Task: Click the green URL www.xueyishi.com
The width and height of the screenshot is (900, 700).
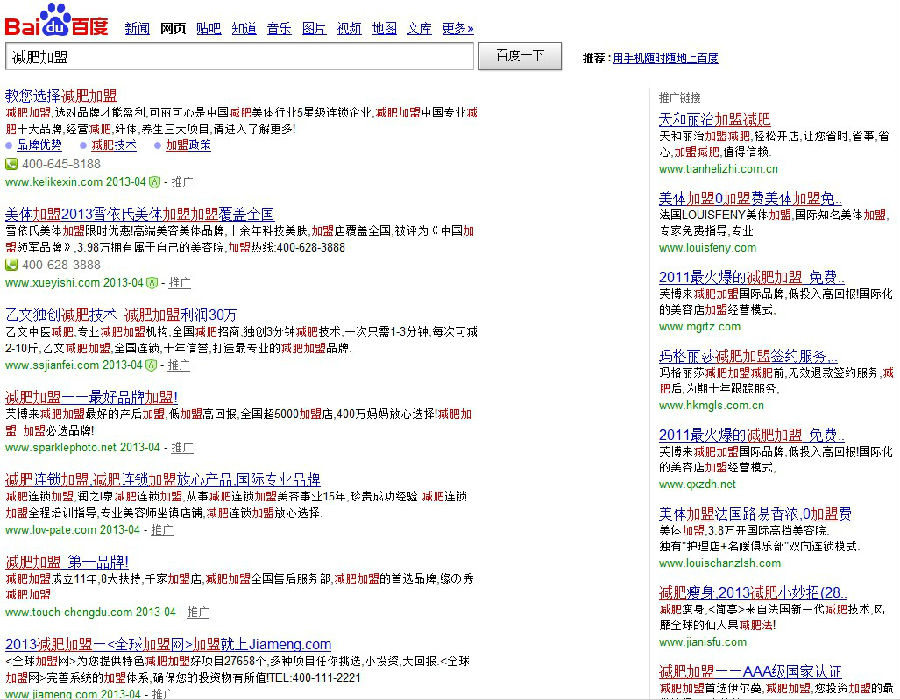Action: [53, 282]
